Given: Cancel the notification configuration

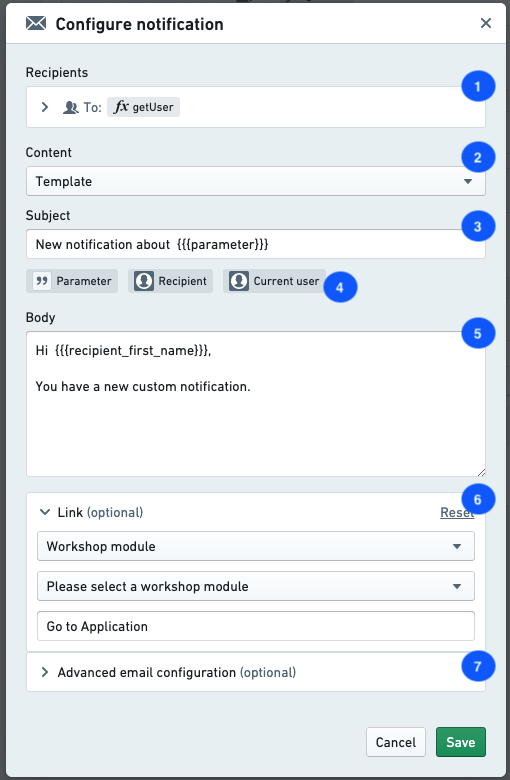Looking at the screenshot, I should 396,742.
